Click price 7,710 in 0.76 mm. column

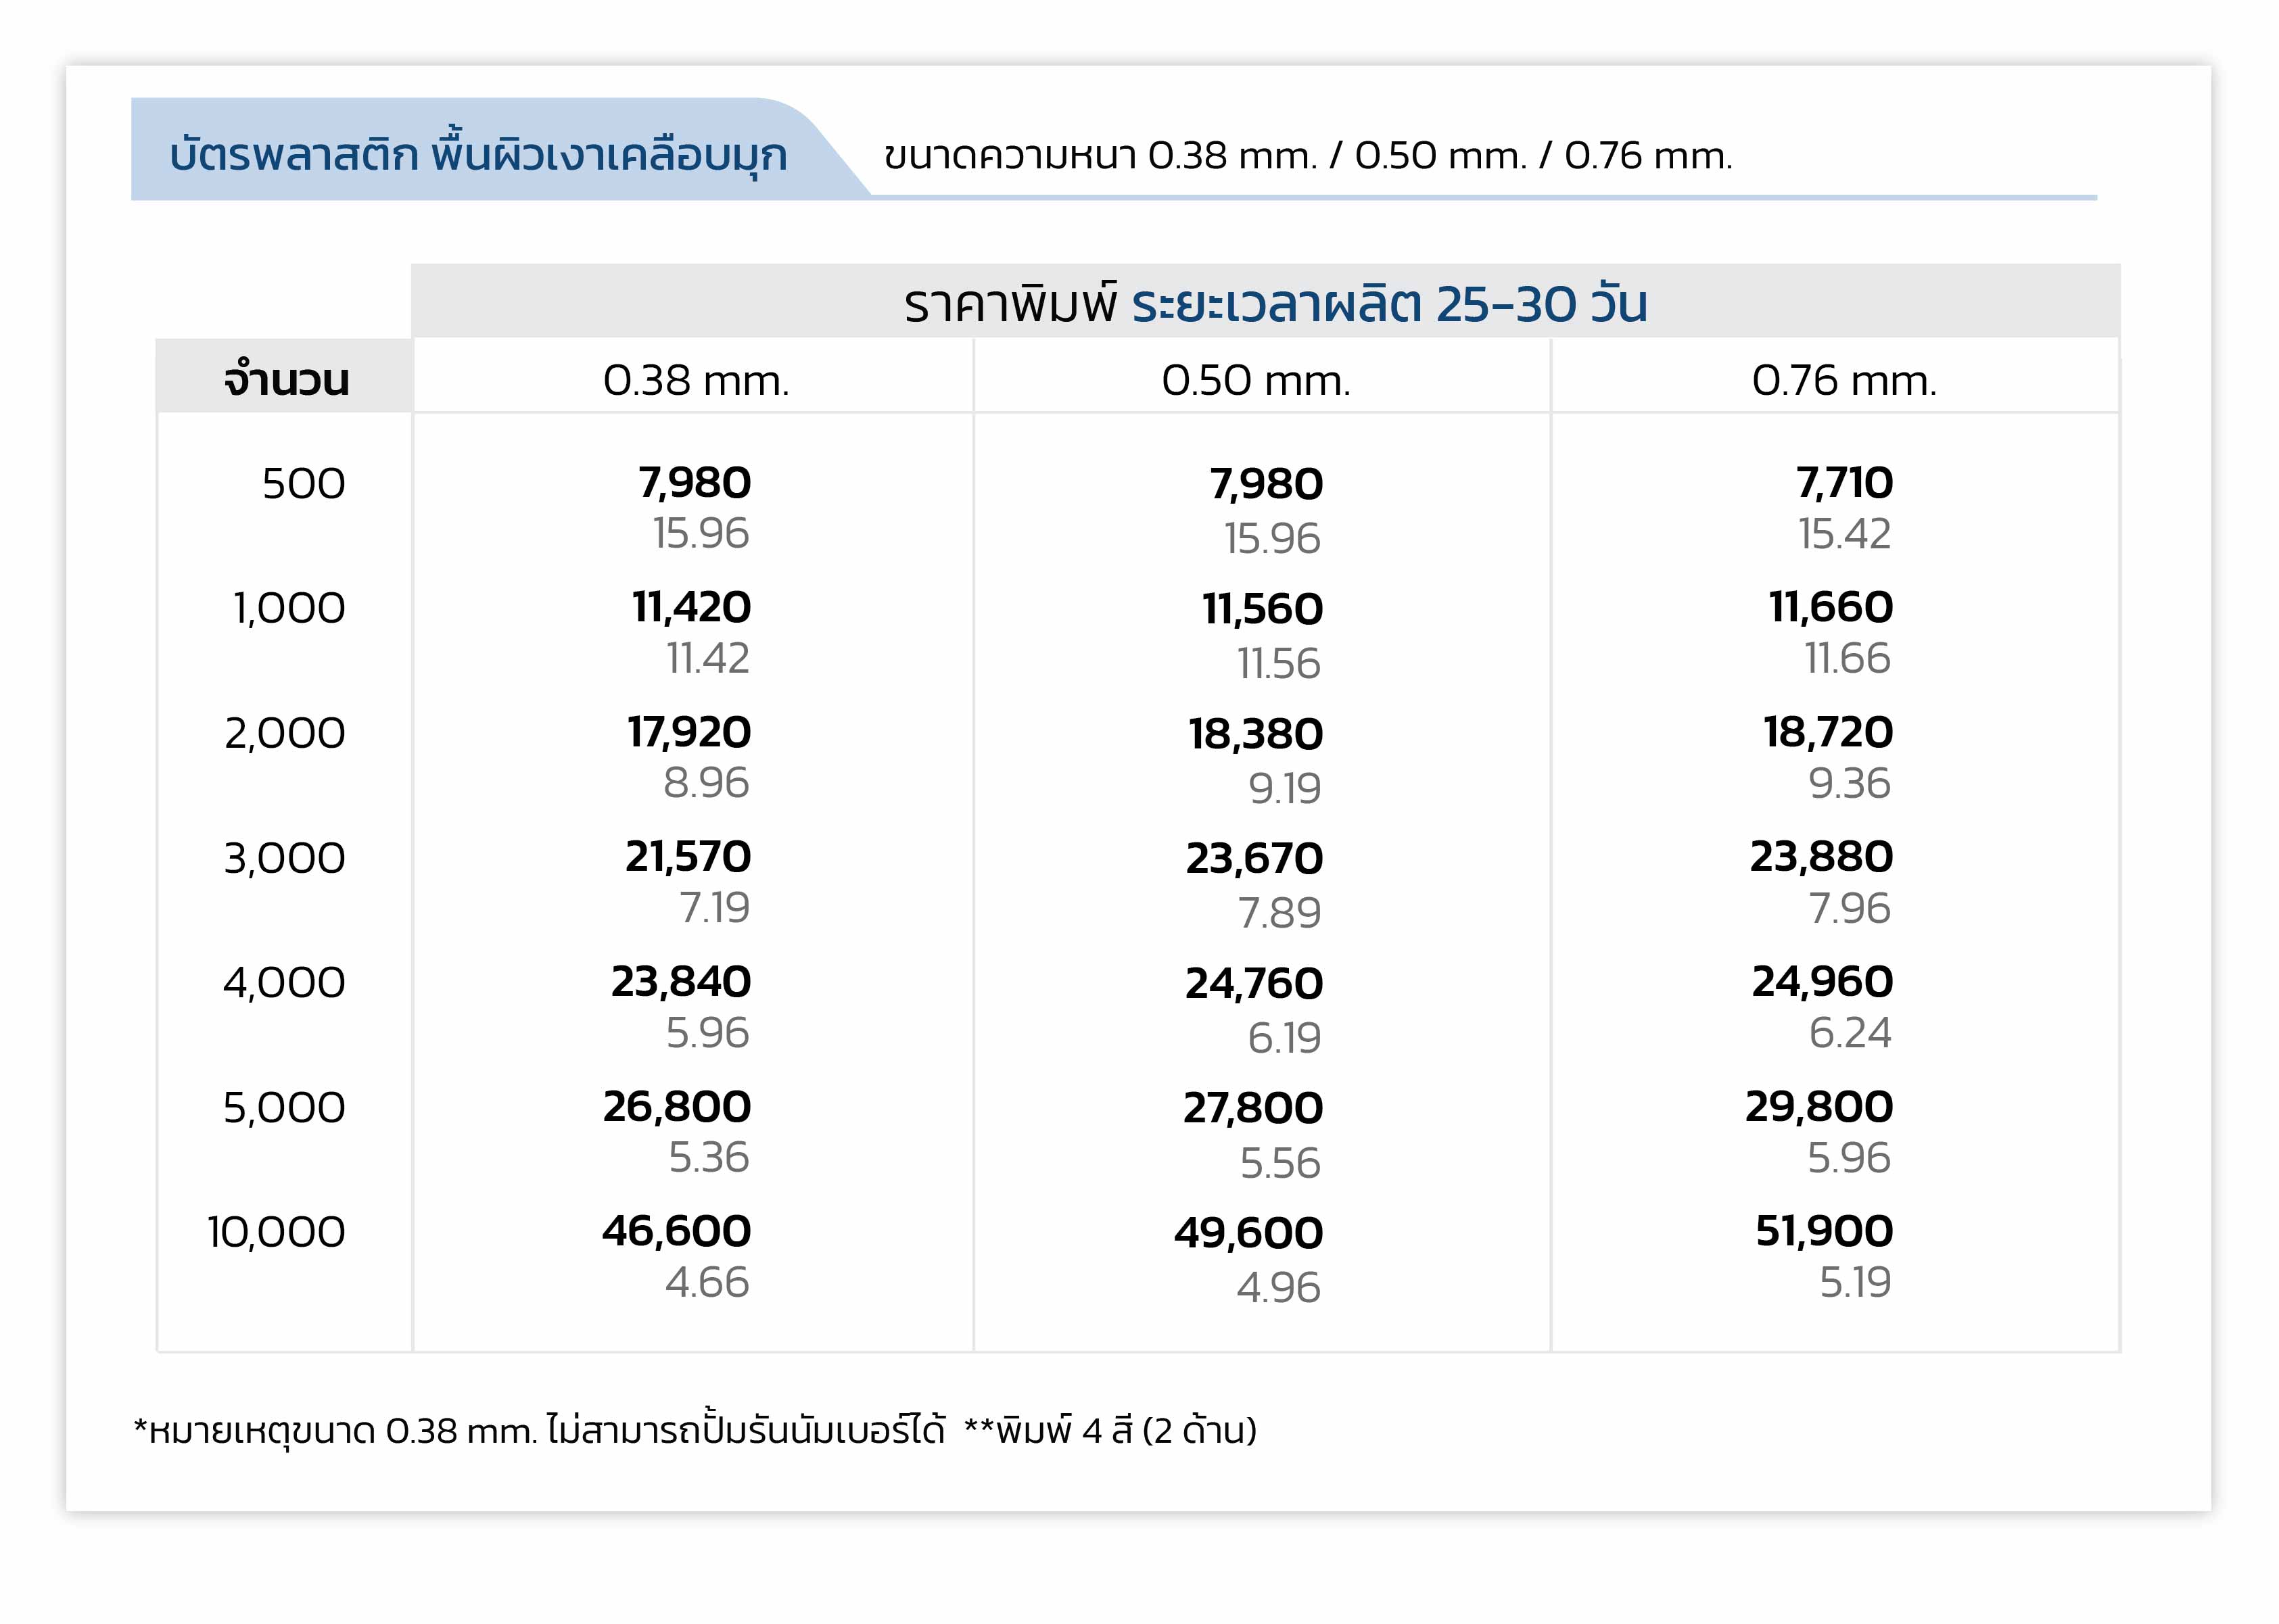[x=1843, y=483]
